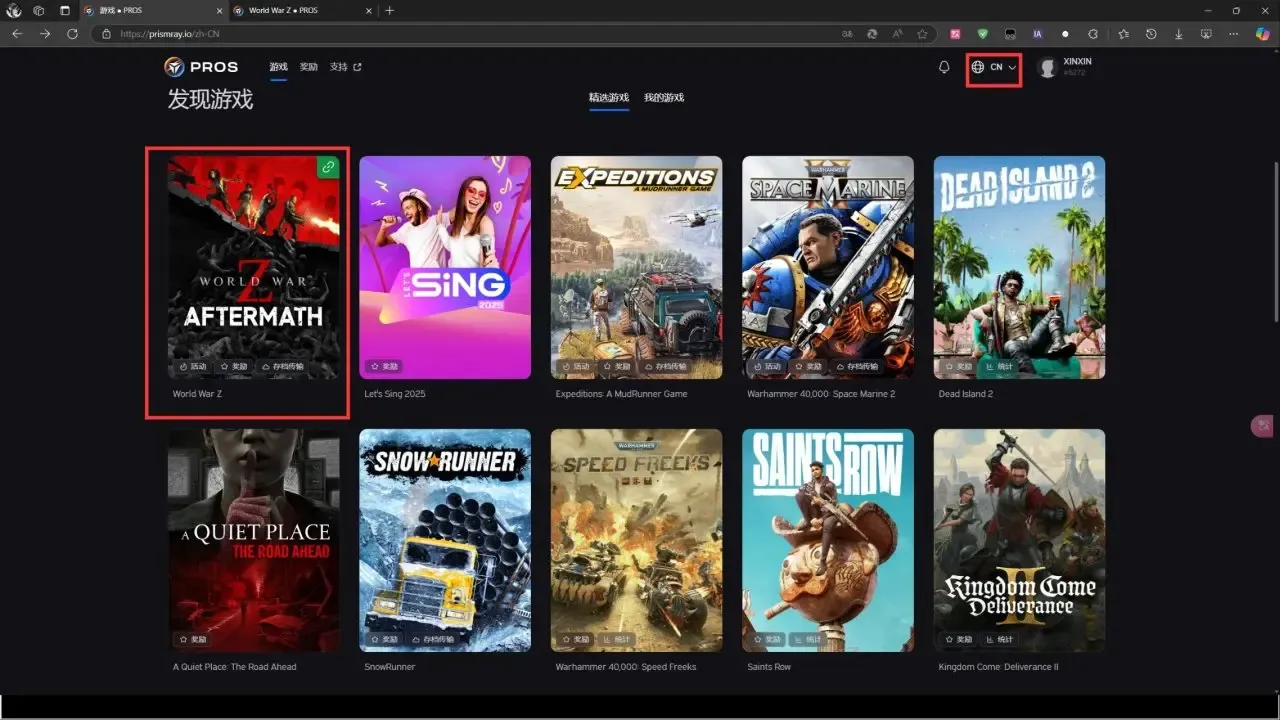The height and width of the screenshot is (720, 1280).
Task: Open a new browser tab with plus
Action: pyautogui.click(x=389, y=11)
